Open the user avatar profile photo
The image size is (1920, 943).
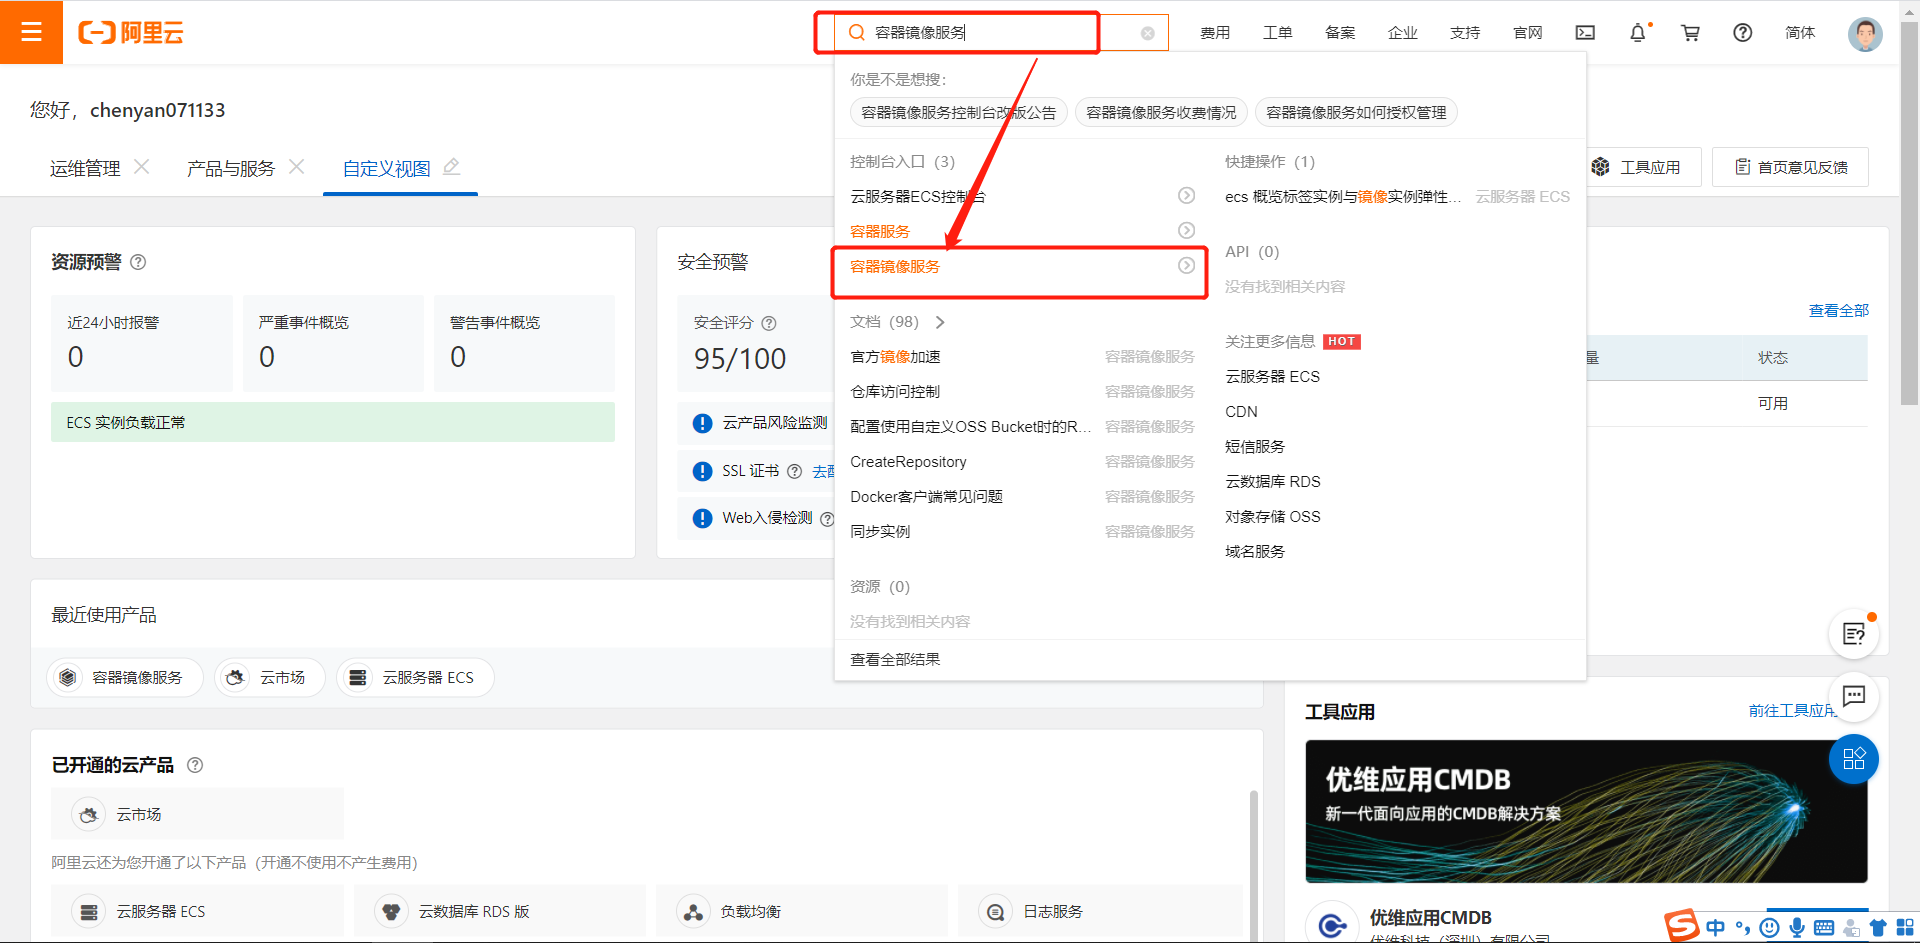coord(1864,33)
